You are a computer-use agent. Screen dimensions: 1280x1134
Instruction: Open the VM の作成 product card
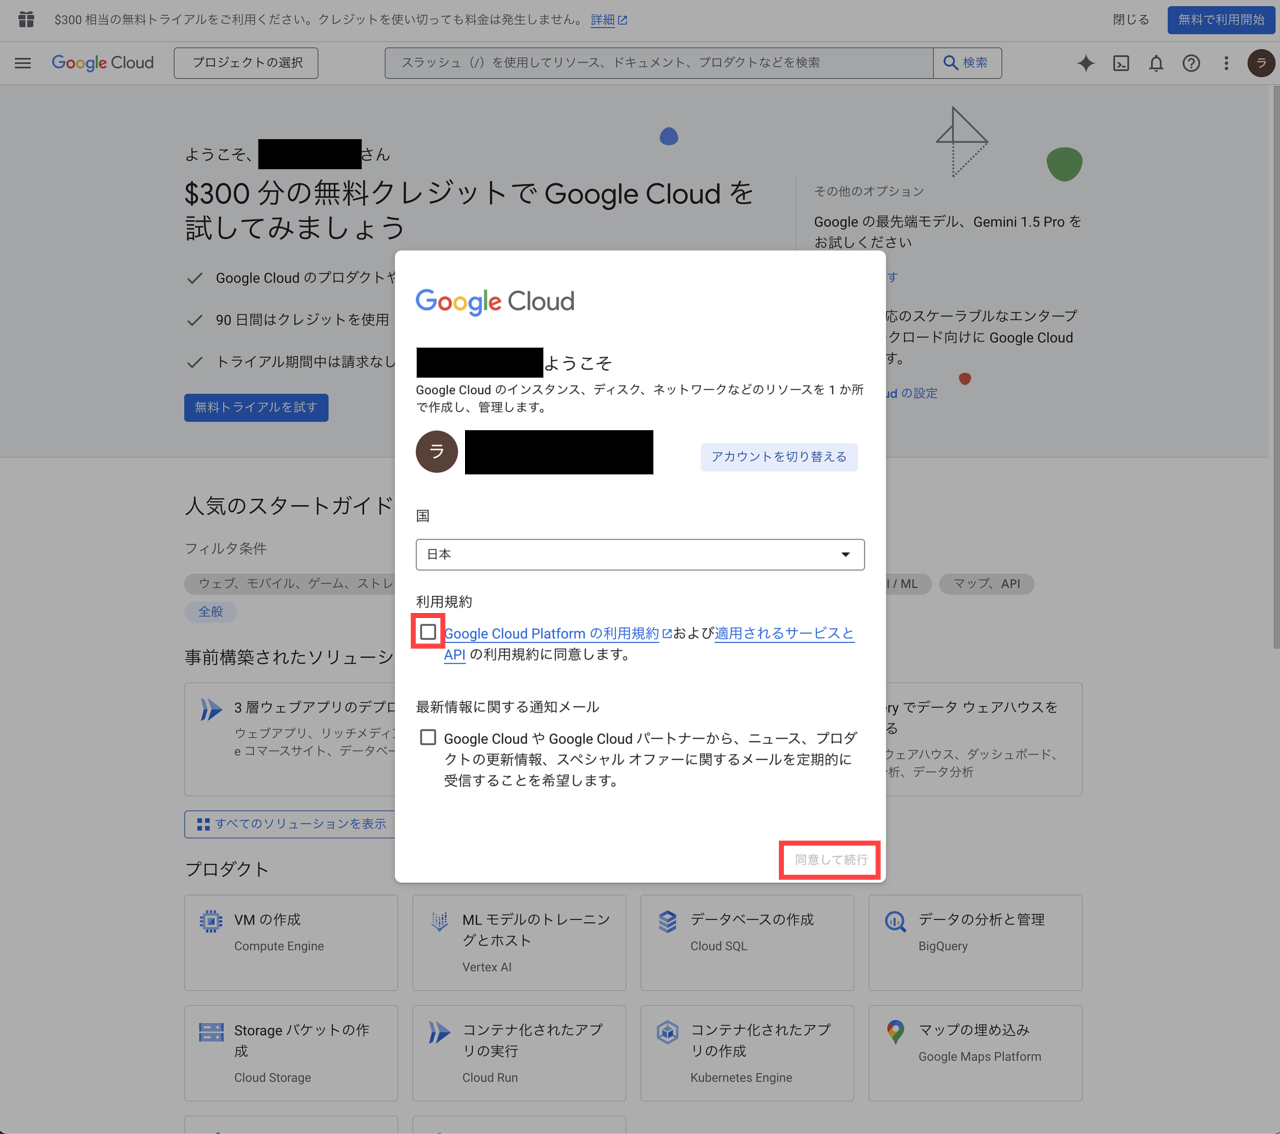(x=291, y=943)
